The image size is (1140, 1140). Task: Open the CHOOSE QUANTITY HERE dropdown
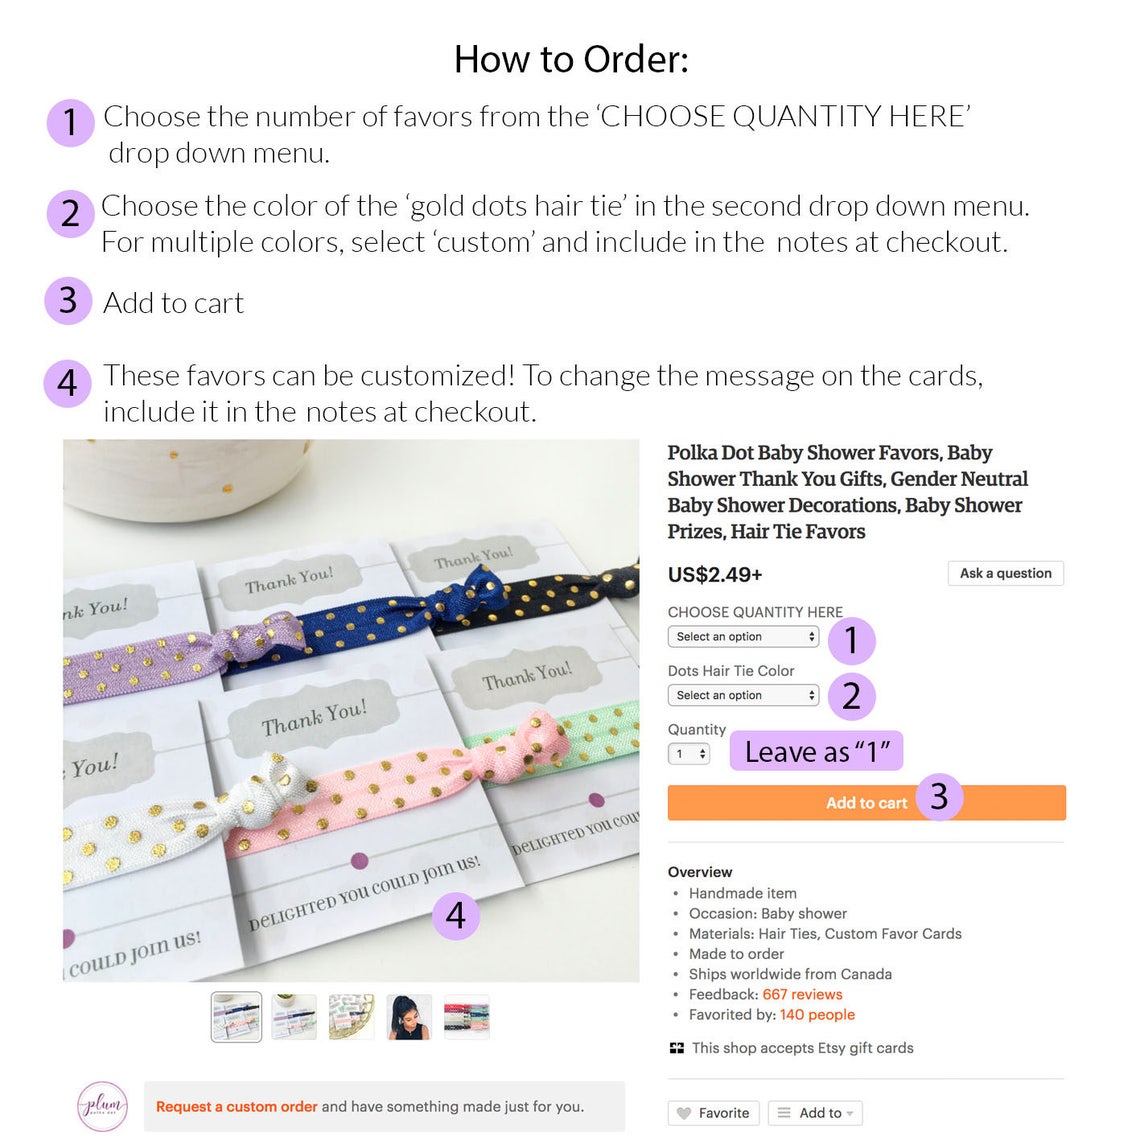(x=742, y=636)
